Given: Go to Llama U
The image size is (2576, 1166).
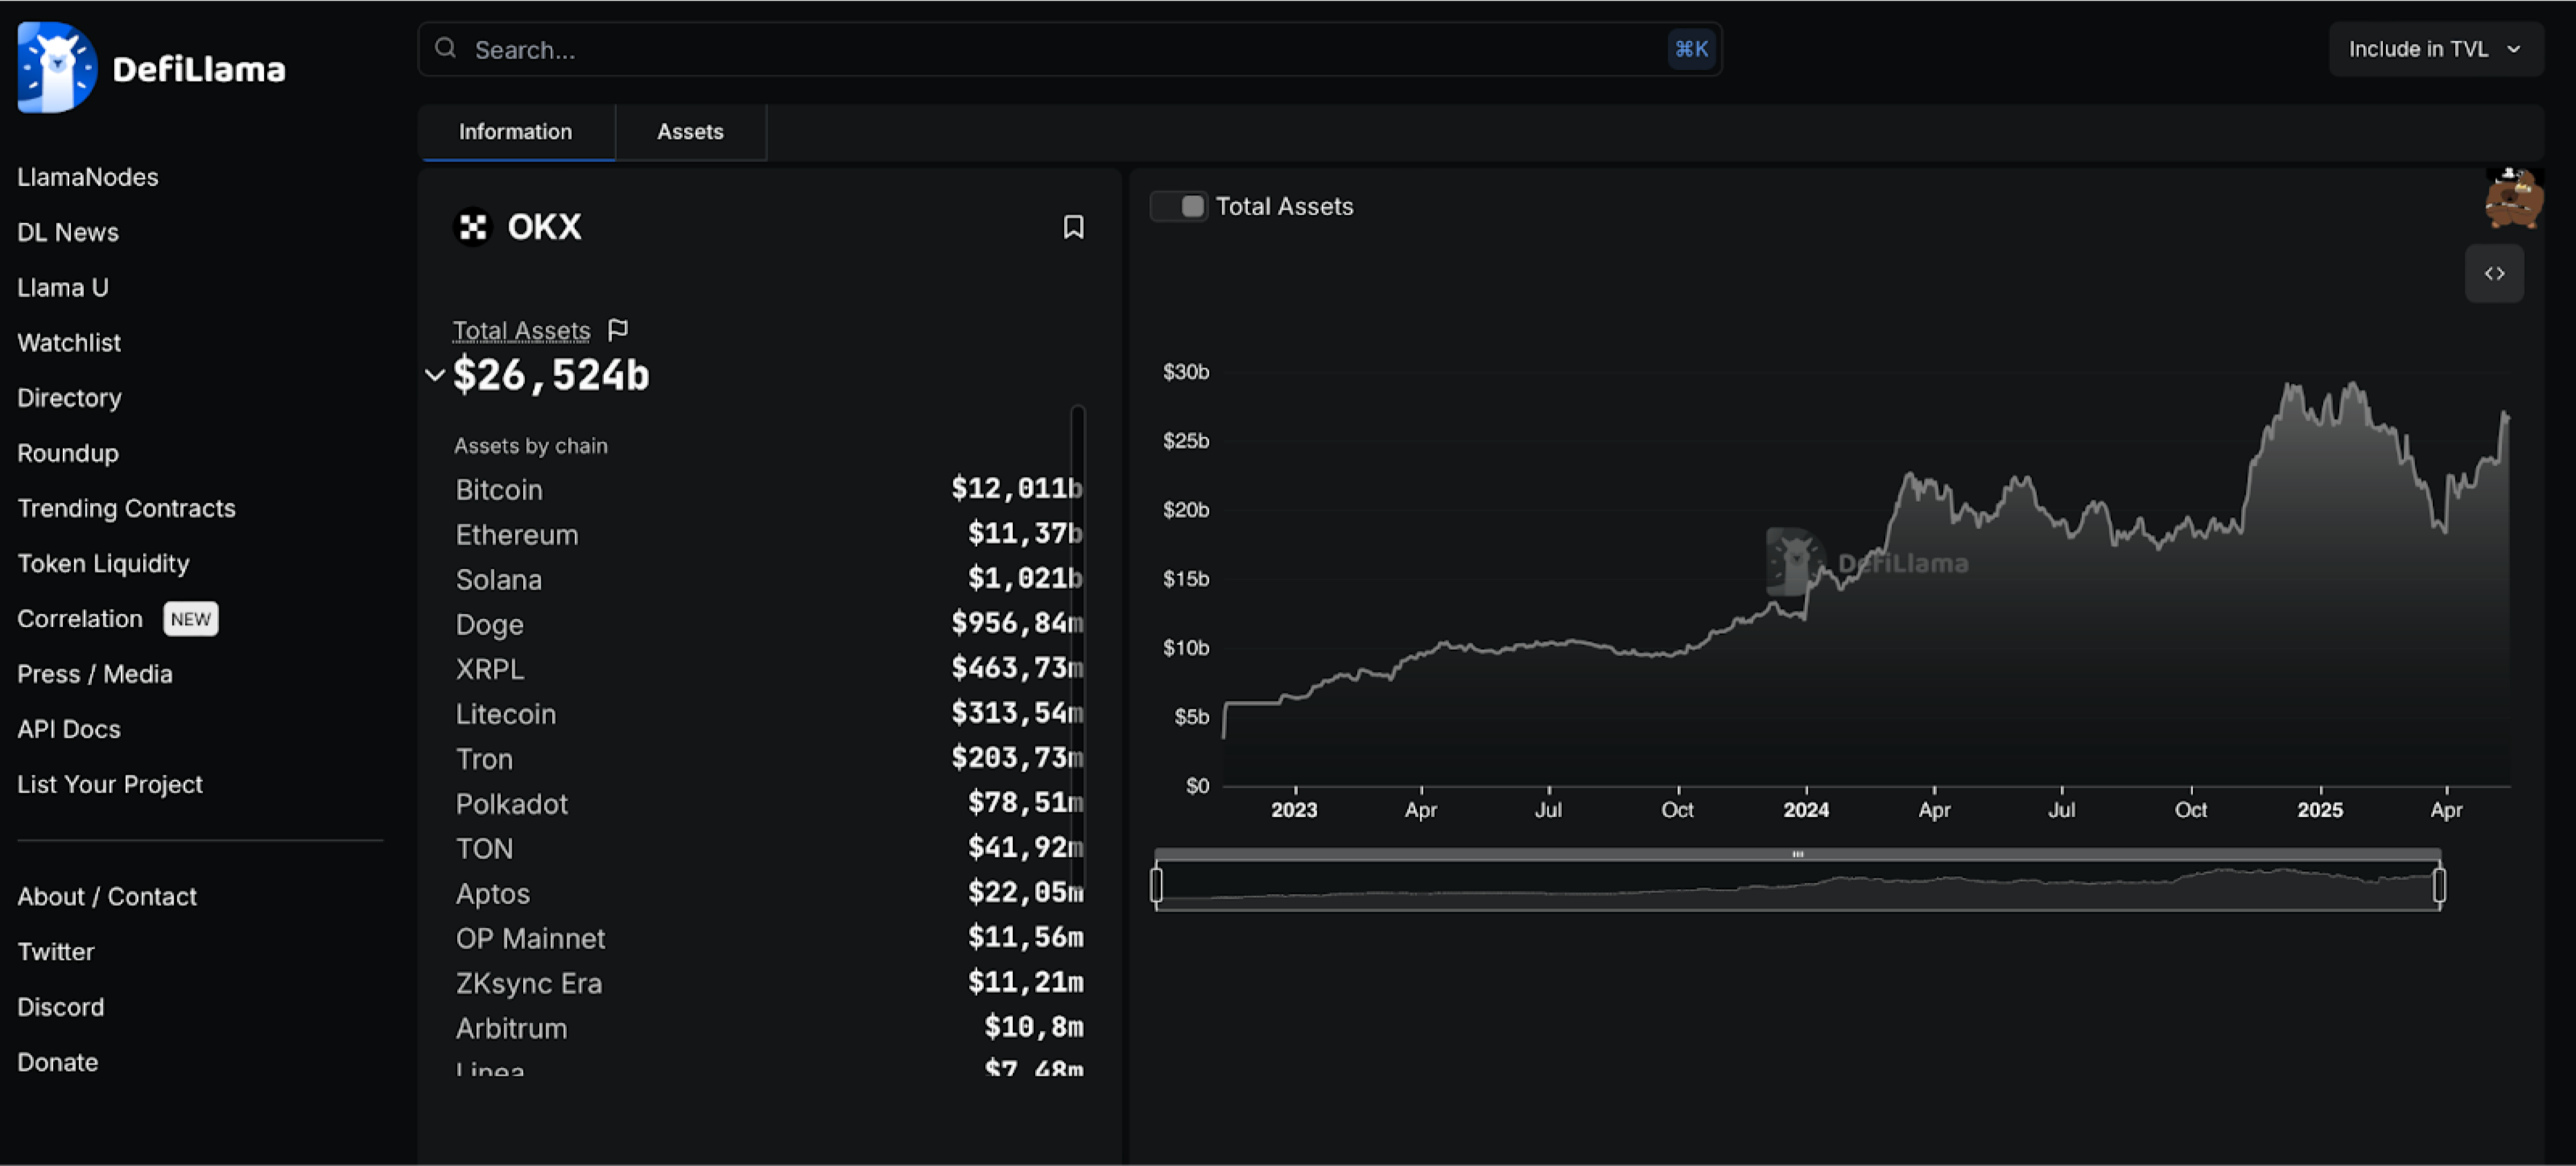Looking at the screenshot, I should (63, 287).
